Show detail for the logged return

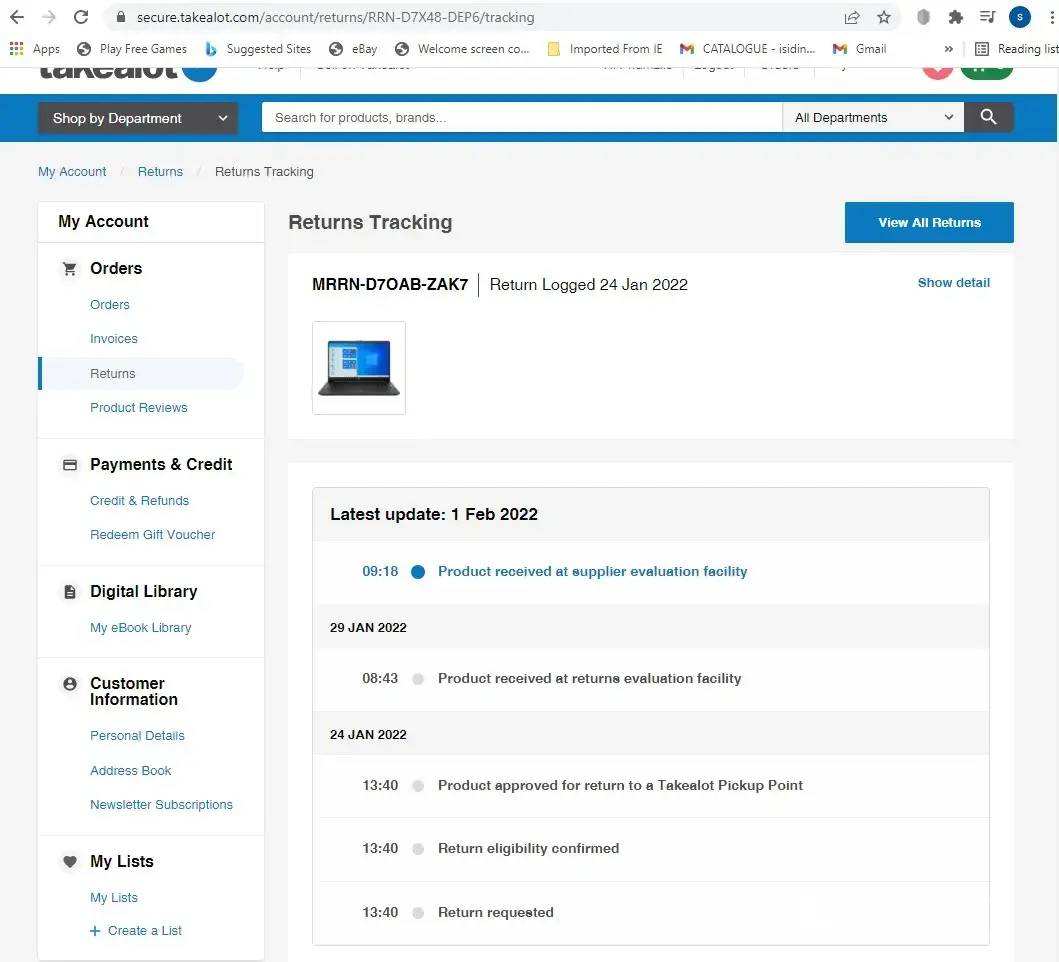click(953, 283)
